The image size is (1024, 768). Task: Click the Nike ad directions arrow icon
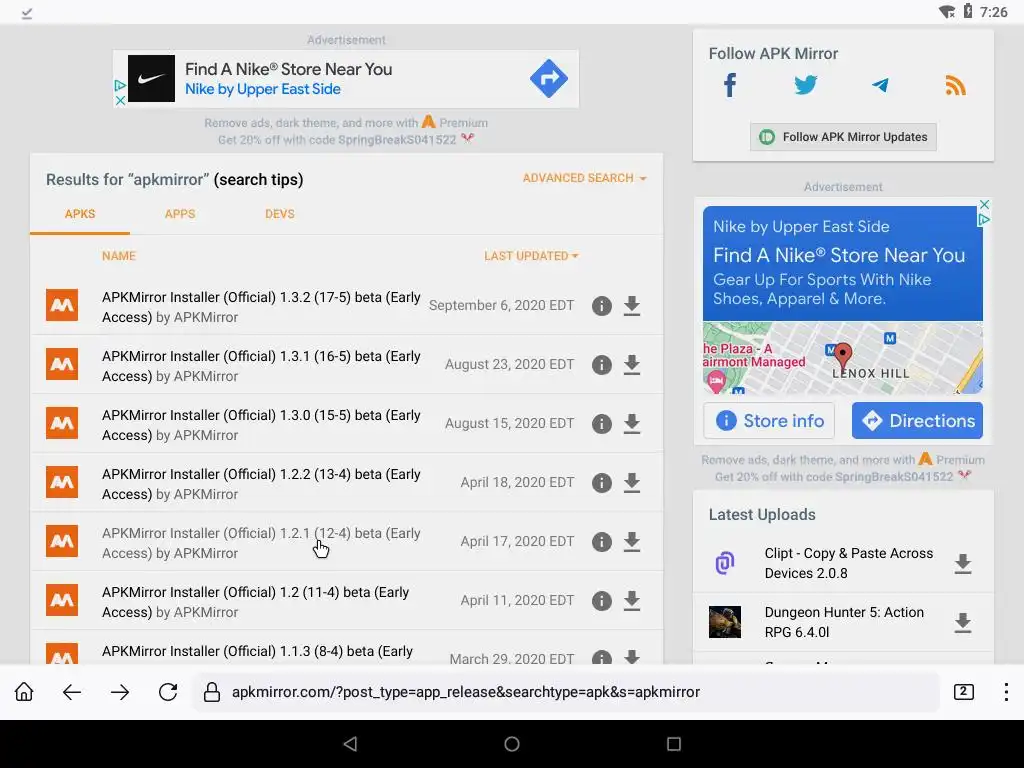point(549,78)
